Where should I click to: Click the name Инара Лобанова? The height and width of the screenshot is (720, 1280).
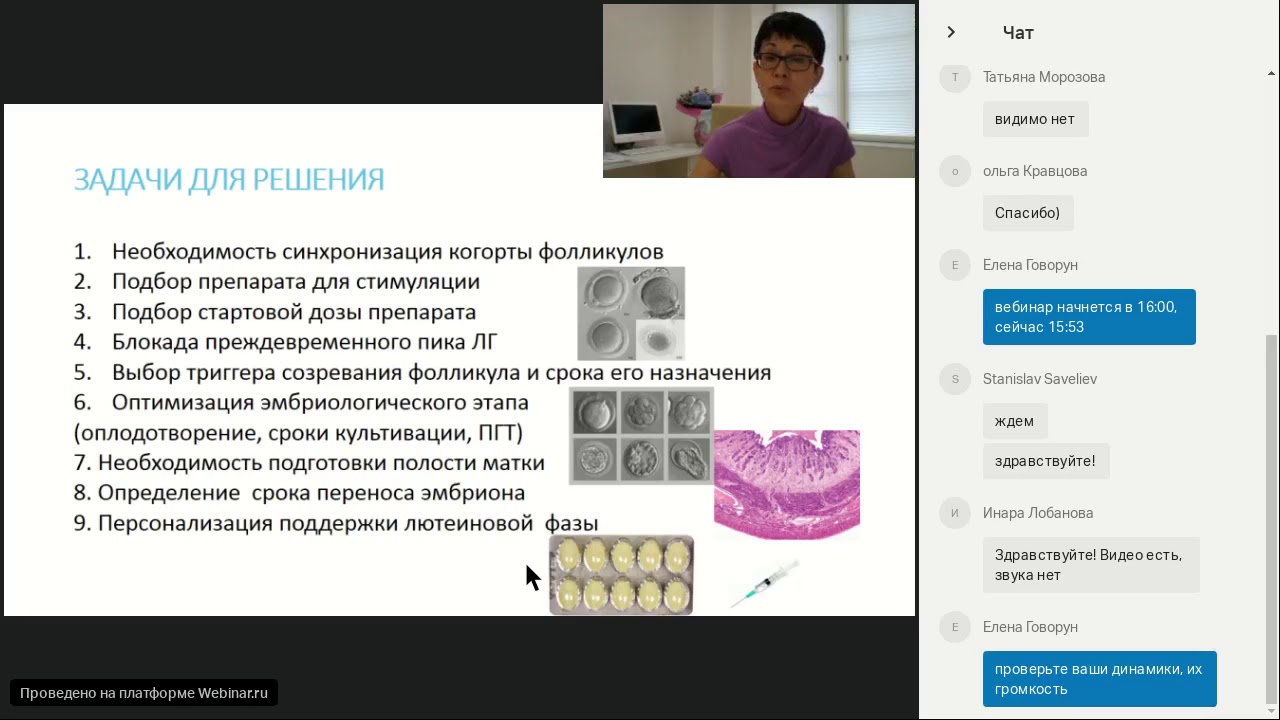(1038, 513)
